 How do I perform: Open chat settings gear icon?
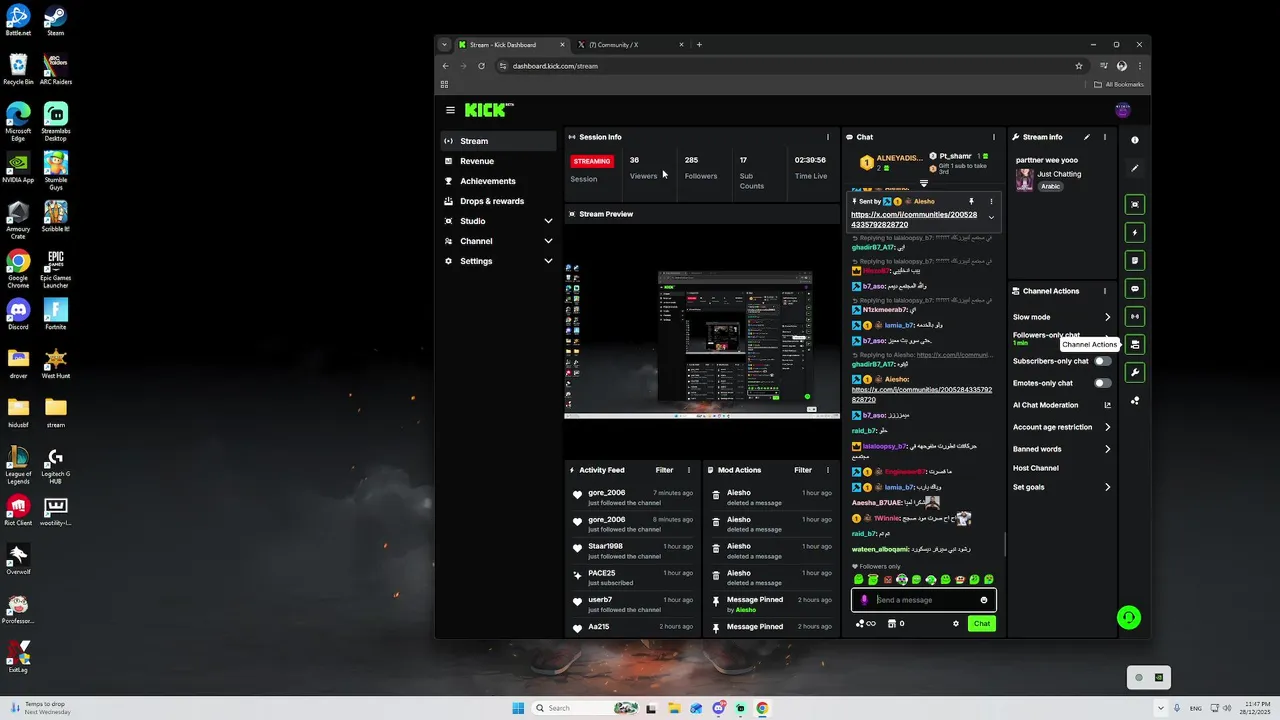pos(956,623)
